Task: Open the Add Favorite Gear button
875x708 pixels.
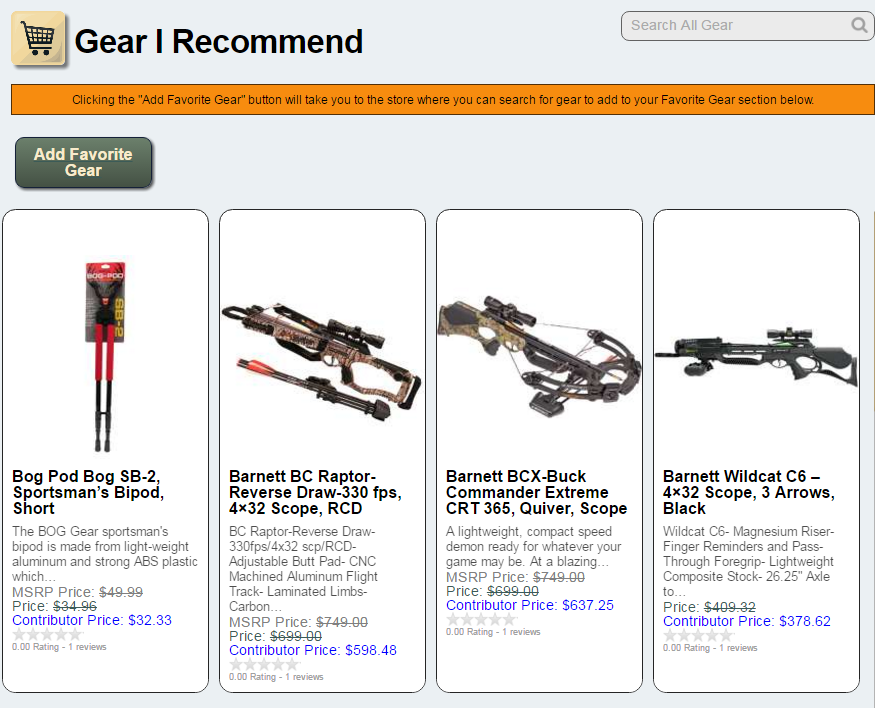Action: tap(83, 162)
